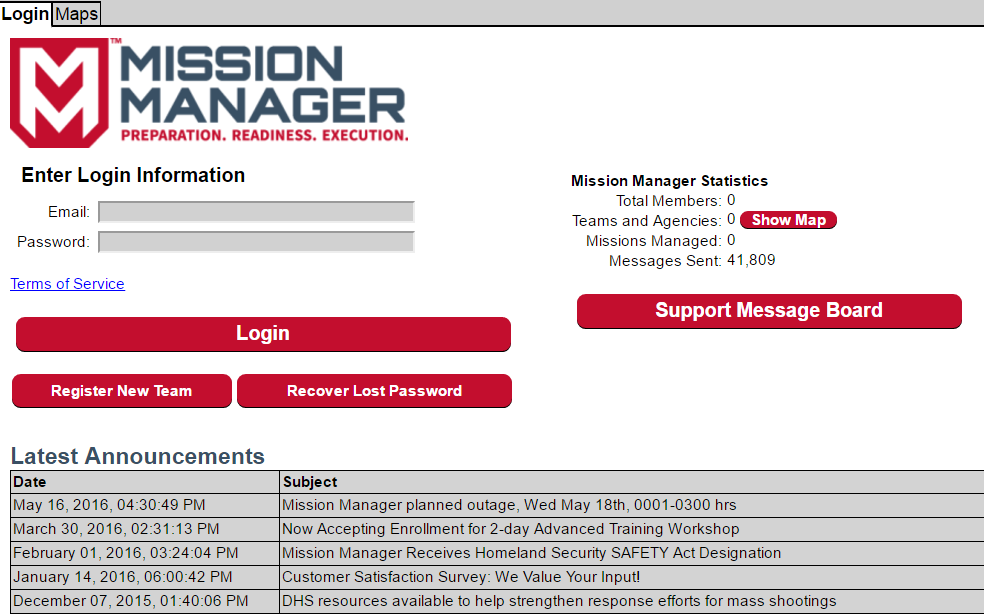Open the Terms of Service link
Image resolution: width=984 pixels, height=615 pixels.
tap(66, 284)
